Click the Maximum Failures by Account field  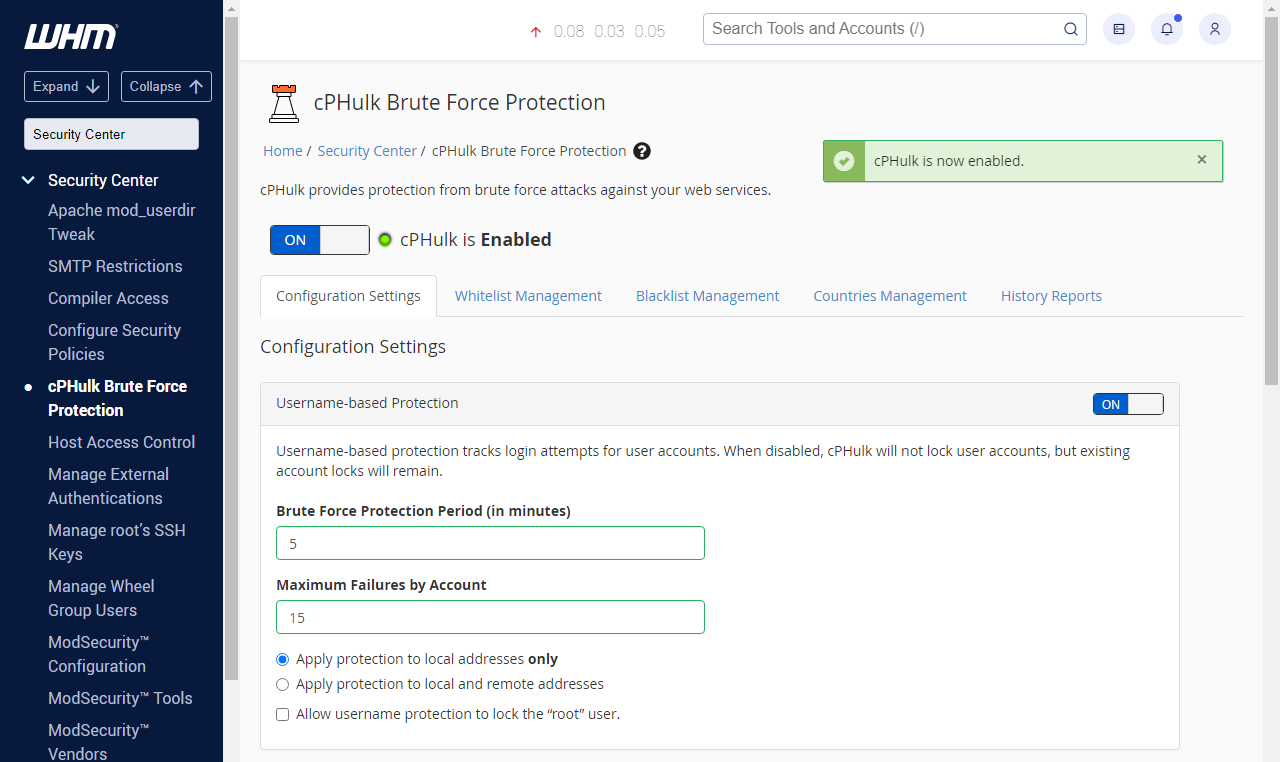pyautogui.click(x=490, y=617)
